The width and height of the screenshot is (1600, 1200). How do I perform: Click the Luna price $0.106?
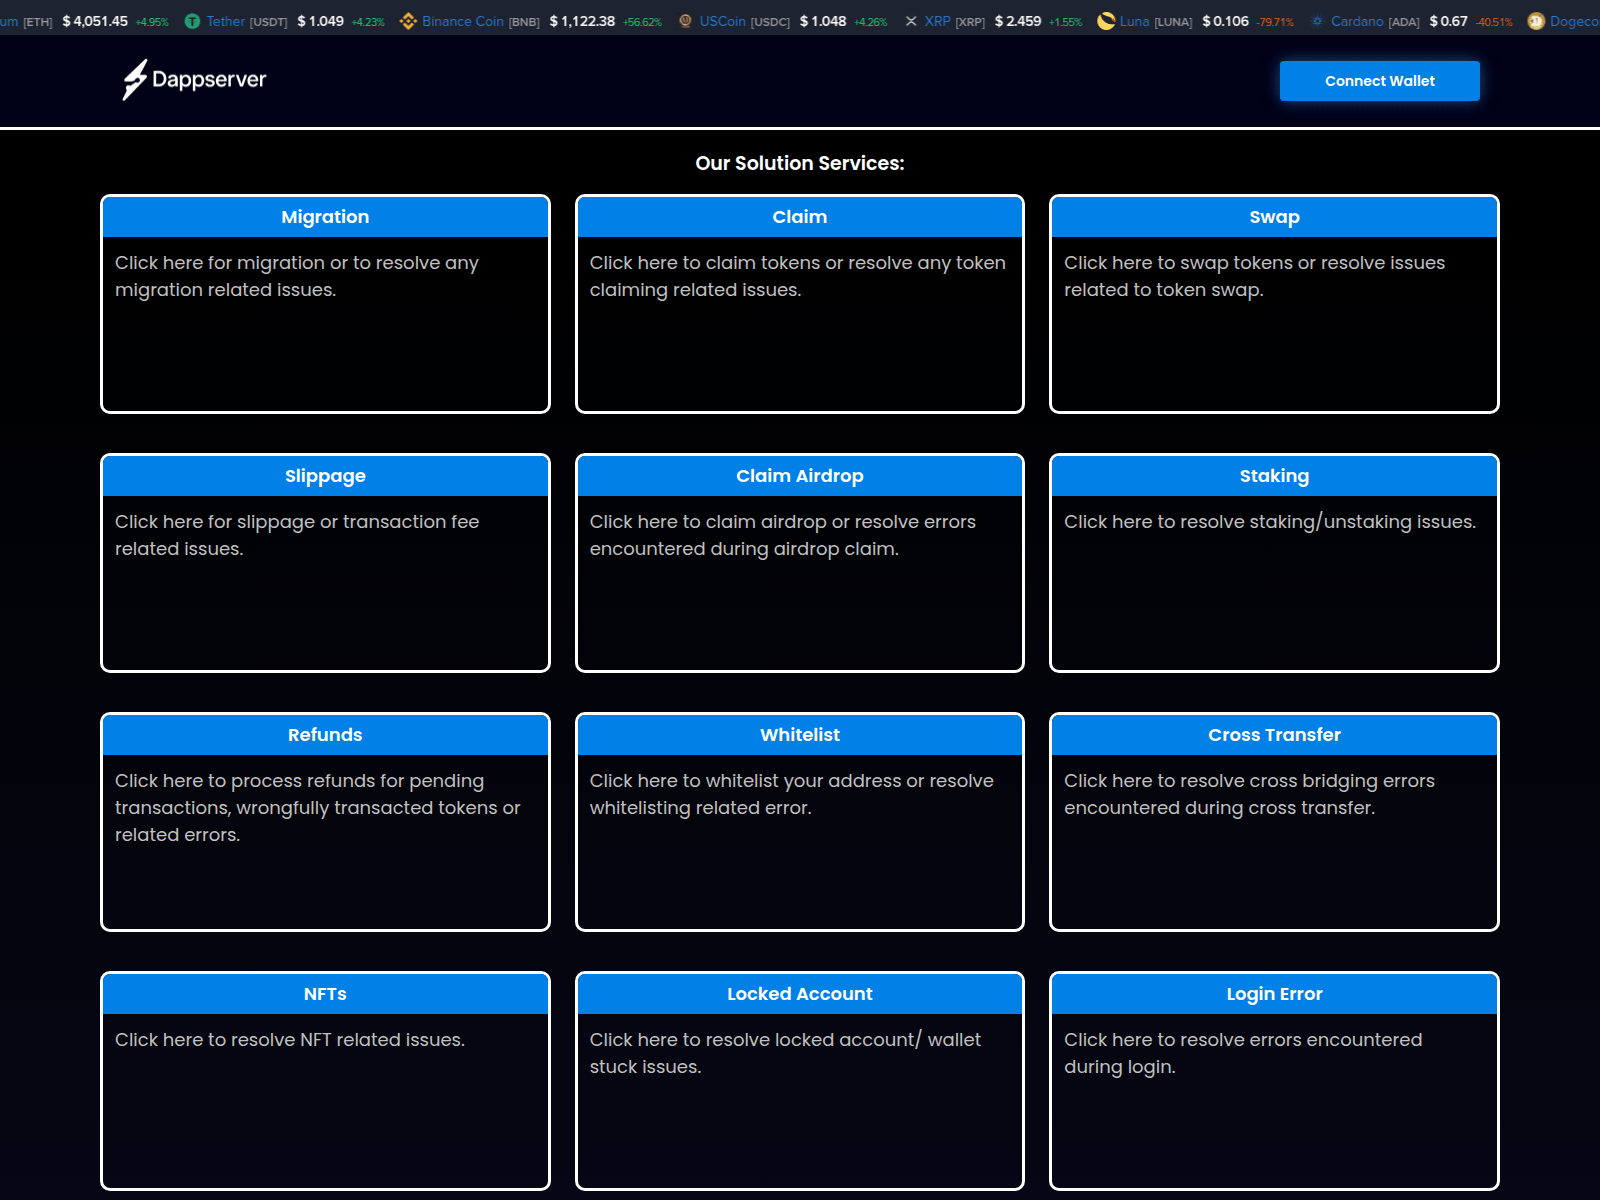1225,21
